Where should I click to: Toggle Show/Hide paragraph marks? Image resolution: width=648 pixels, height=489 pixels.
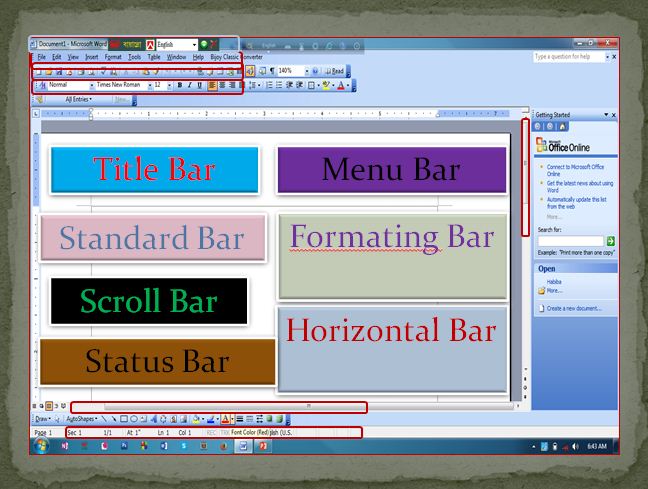[x=272, y=71]
